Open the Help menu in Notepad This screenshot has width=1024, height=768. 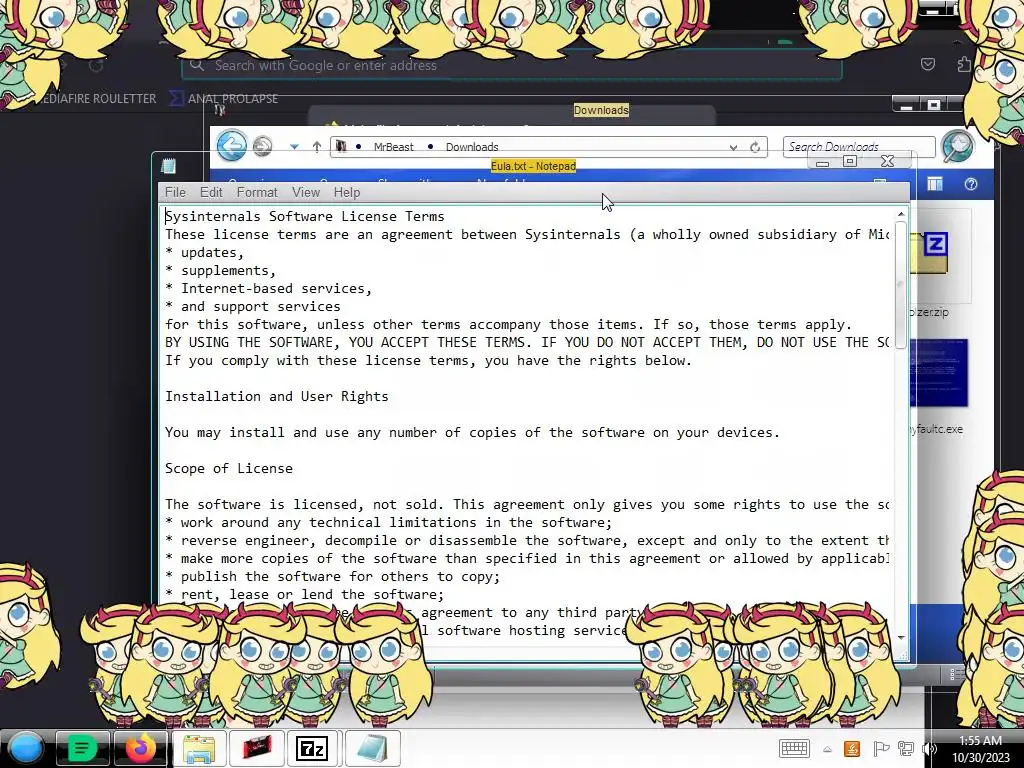347,192
